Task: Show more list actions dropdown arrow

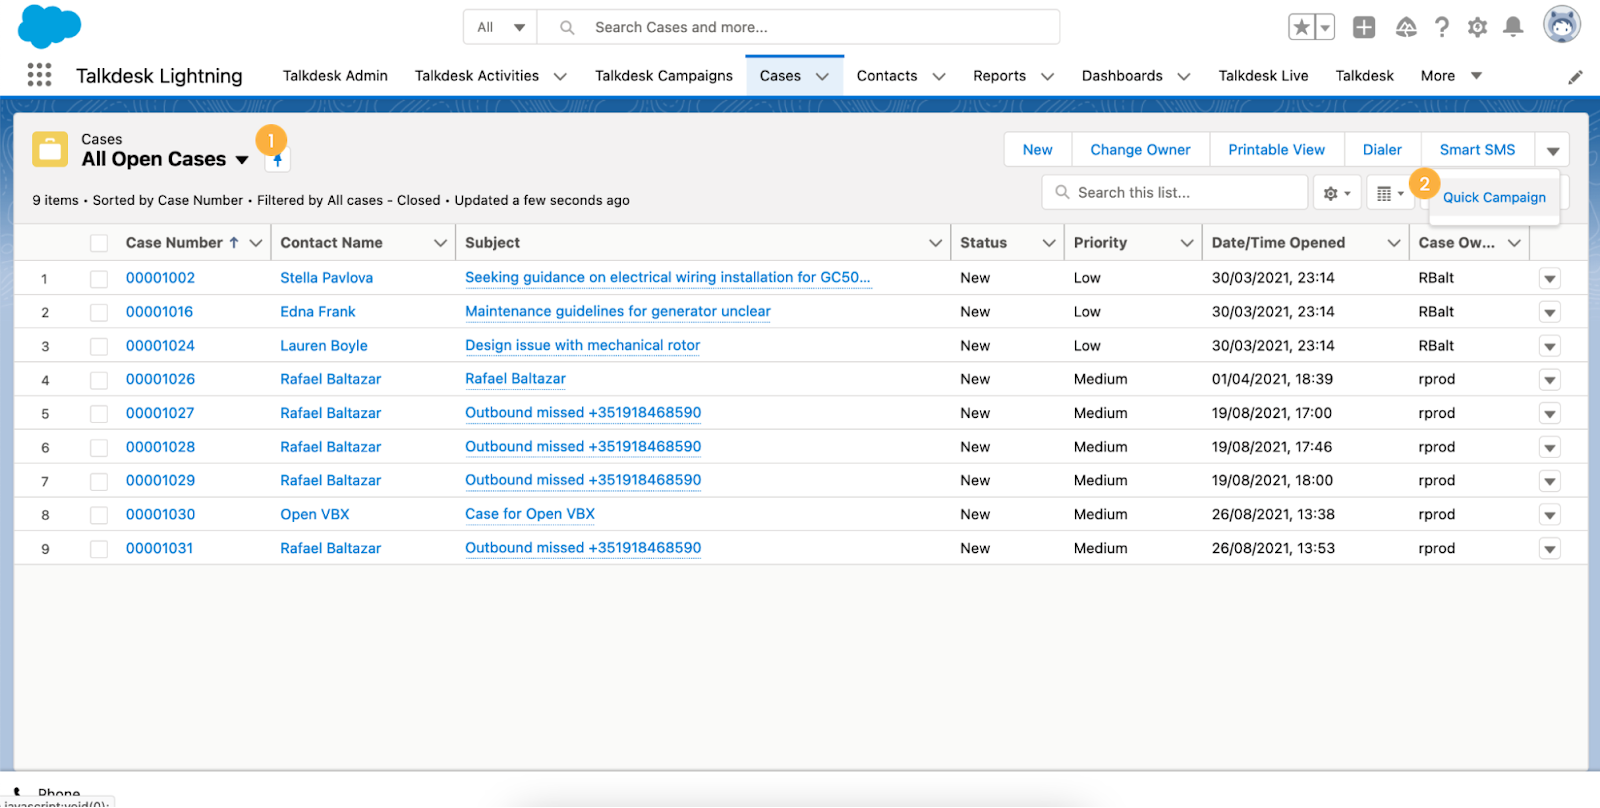Action: pos(1552,150)
